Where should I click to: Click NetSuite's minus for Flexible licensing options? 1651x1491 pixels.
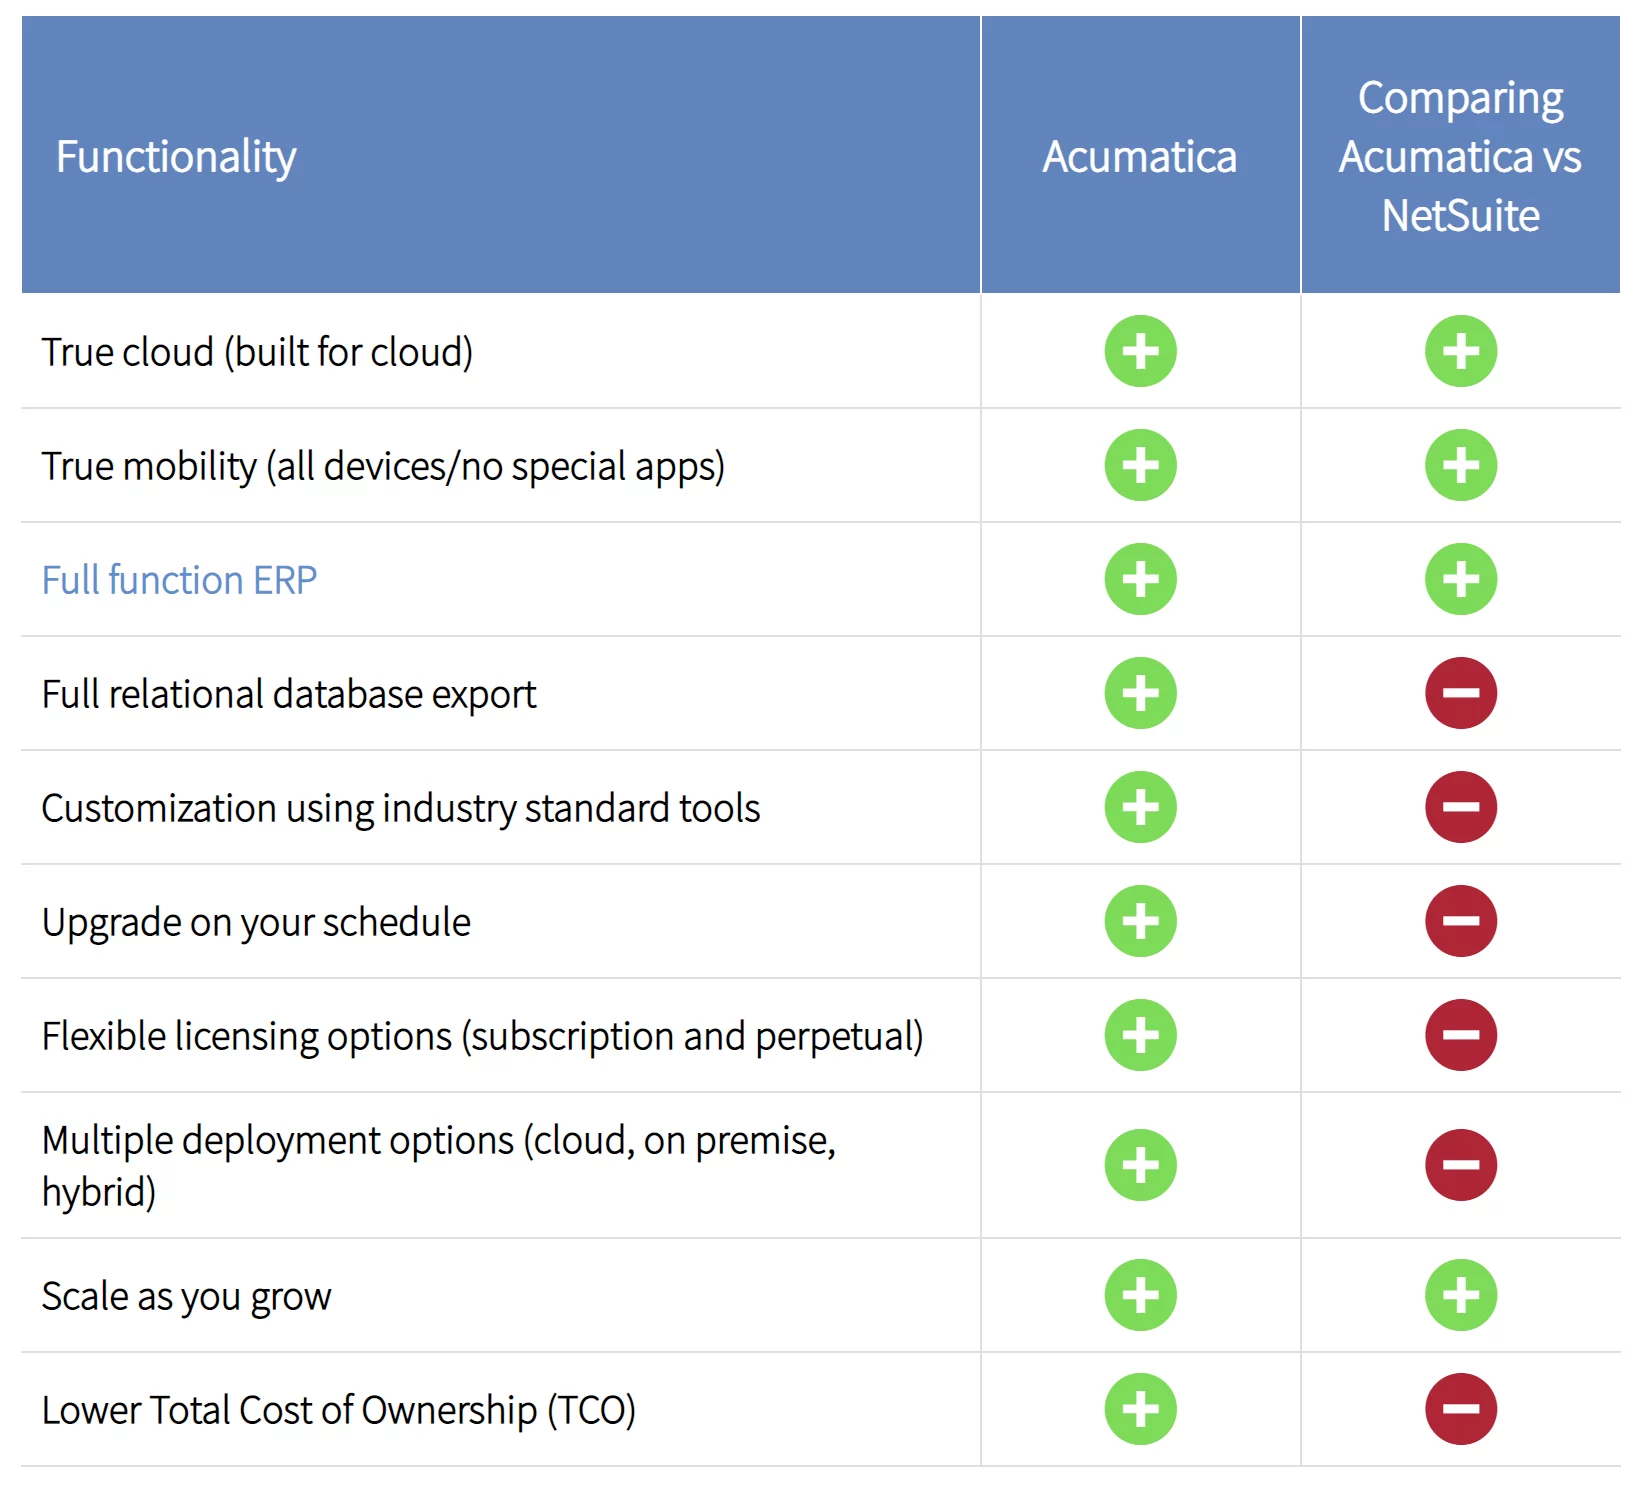click(x=1460, y=1035)
